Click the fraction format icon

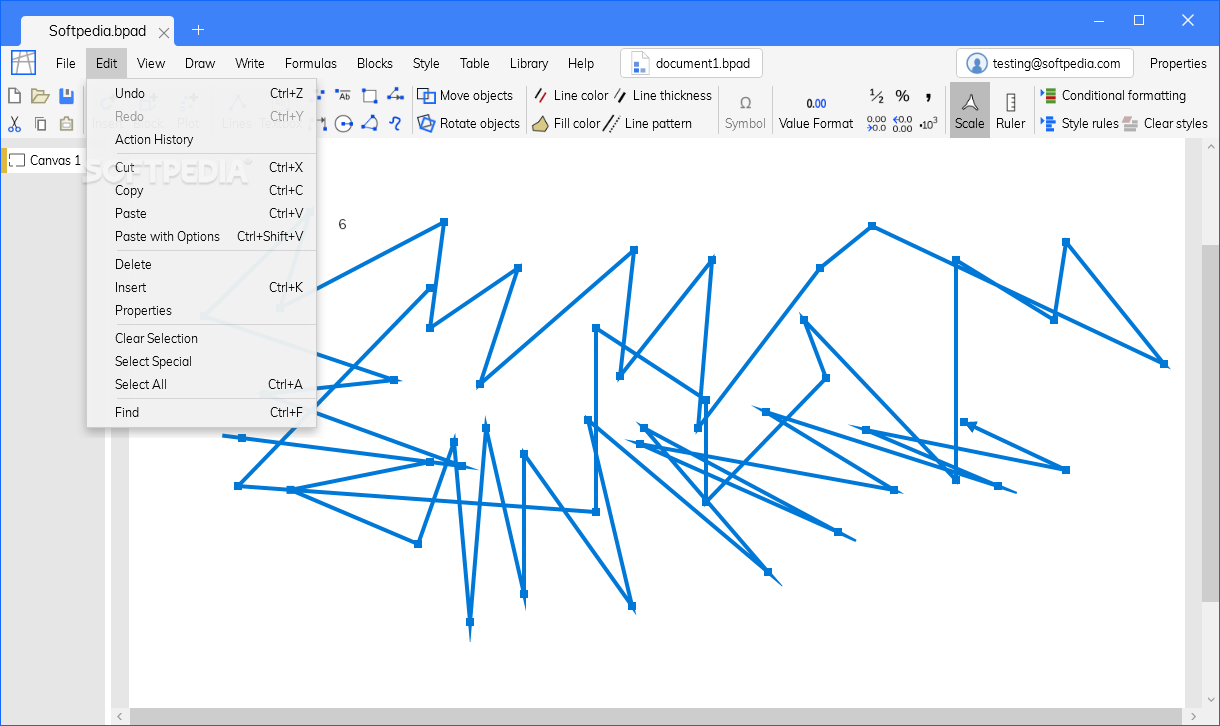pyautogui.click(x=876, y=96)
